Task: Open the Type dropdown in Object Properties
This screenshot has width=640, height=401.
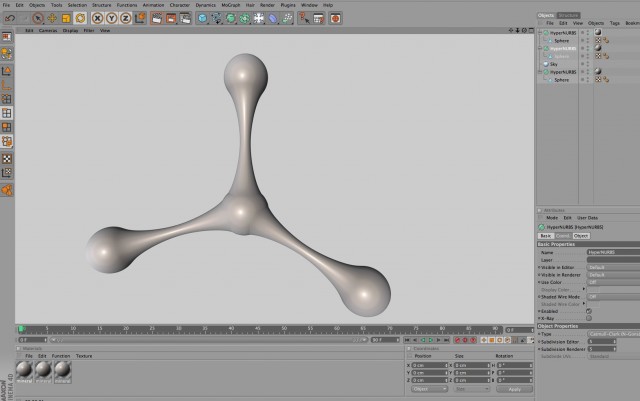Action: pos(613,334)
